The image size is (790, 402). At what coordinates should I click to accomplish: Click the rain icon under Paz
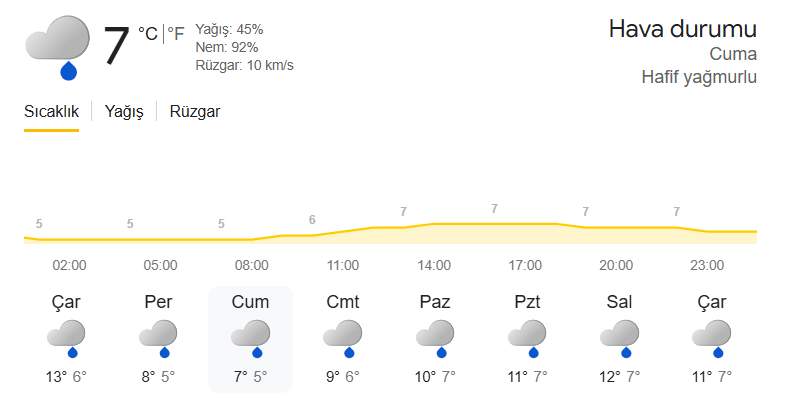pos(434,338)
